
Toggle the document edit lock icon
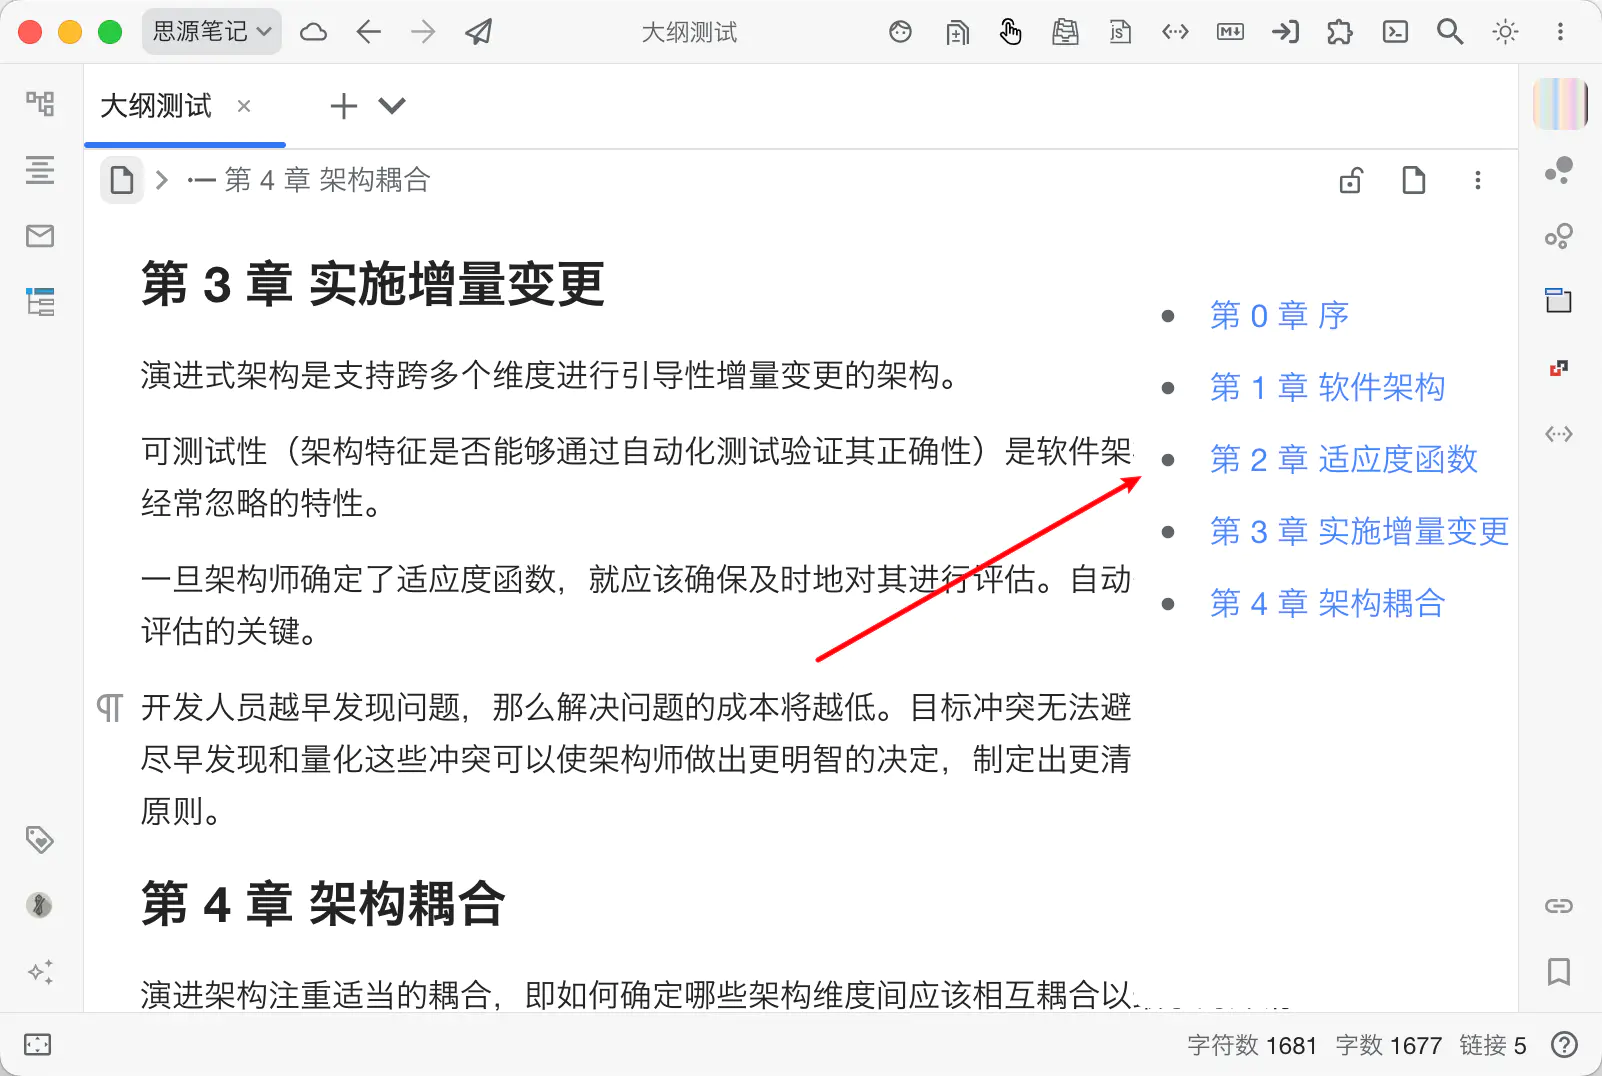click(x=1351, y=180)
